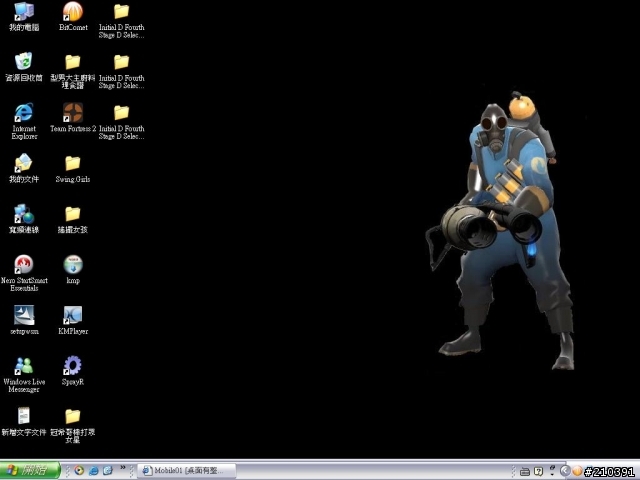Expand the quick launch overflow chevron
This screenshot has width=640, height=480.
pyautogui.click(x=122, y=468)
